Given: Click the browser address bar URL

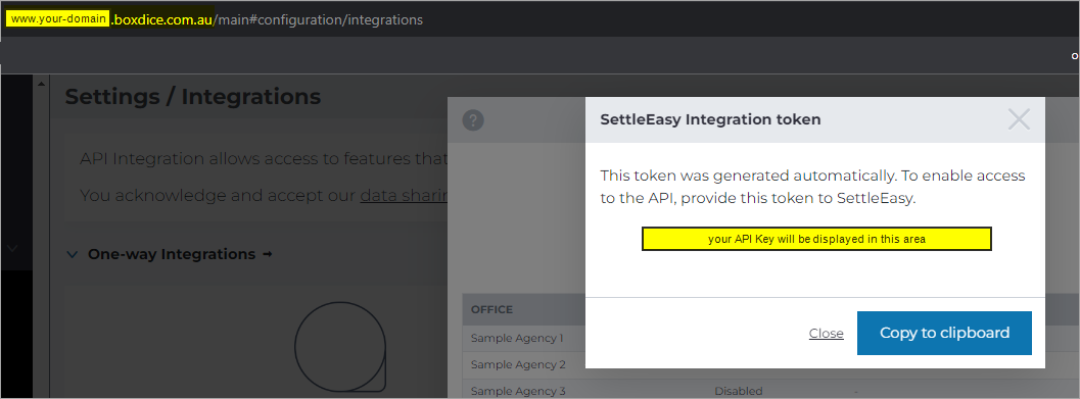Looking at the screenshot, I should tap(214, 19).
